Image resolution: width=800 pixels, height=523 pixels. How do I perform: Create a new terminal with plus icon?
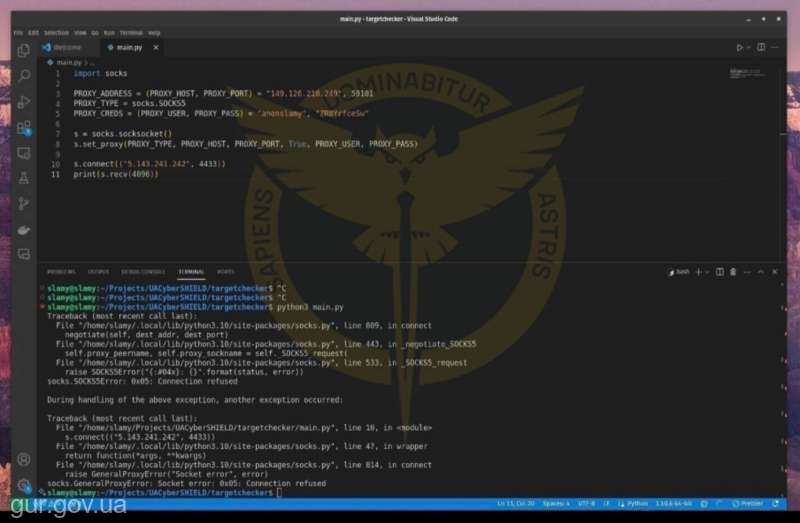pos(698,272)
